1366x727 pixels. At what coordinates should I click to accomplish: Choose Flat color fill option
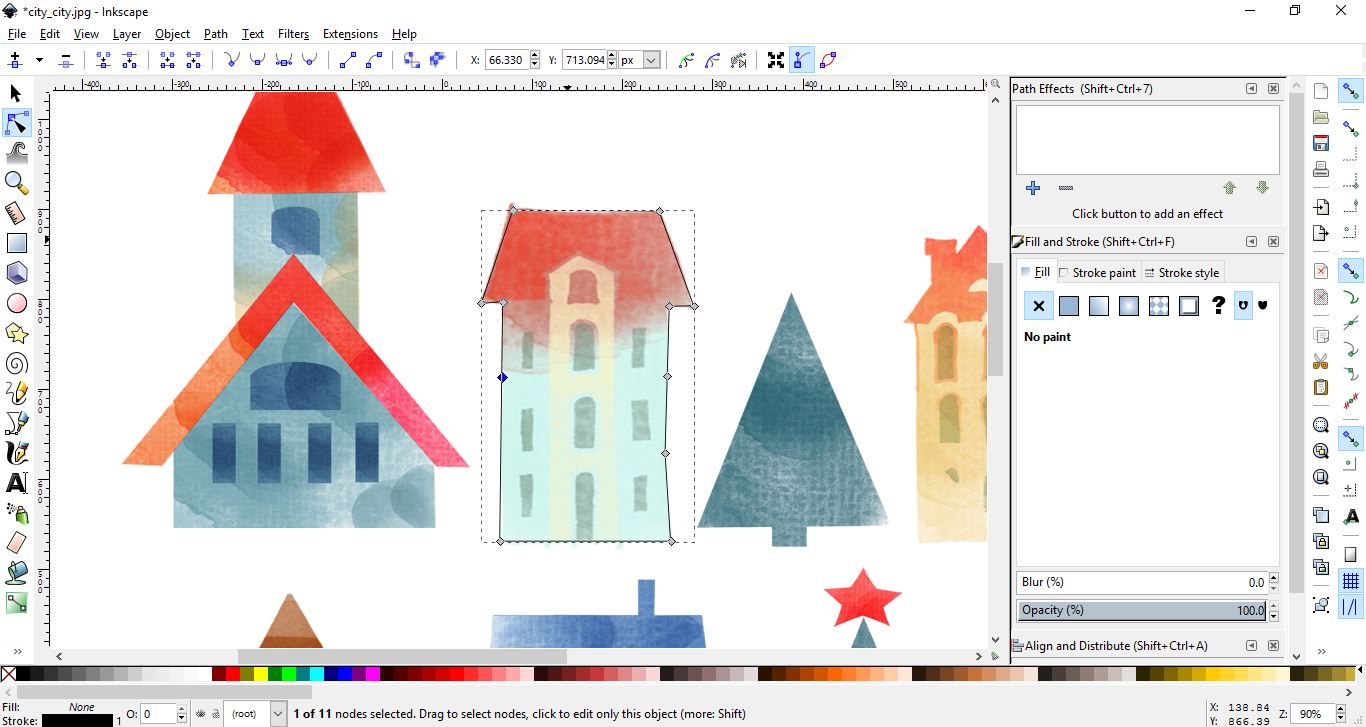[x=1069, y=306]
